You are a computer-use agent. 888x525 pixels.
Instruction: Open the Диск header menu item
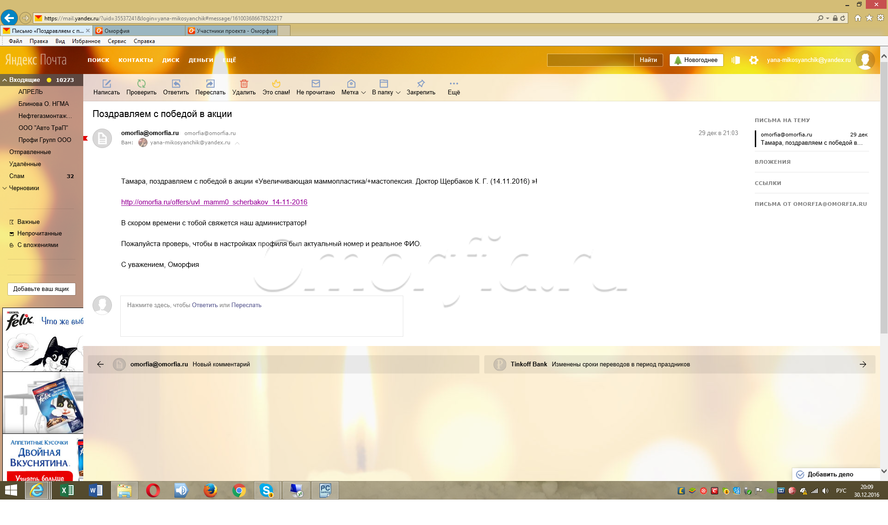tap(171, 60)
